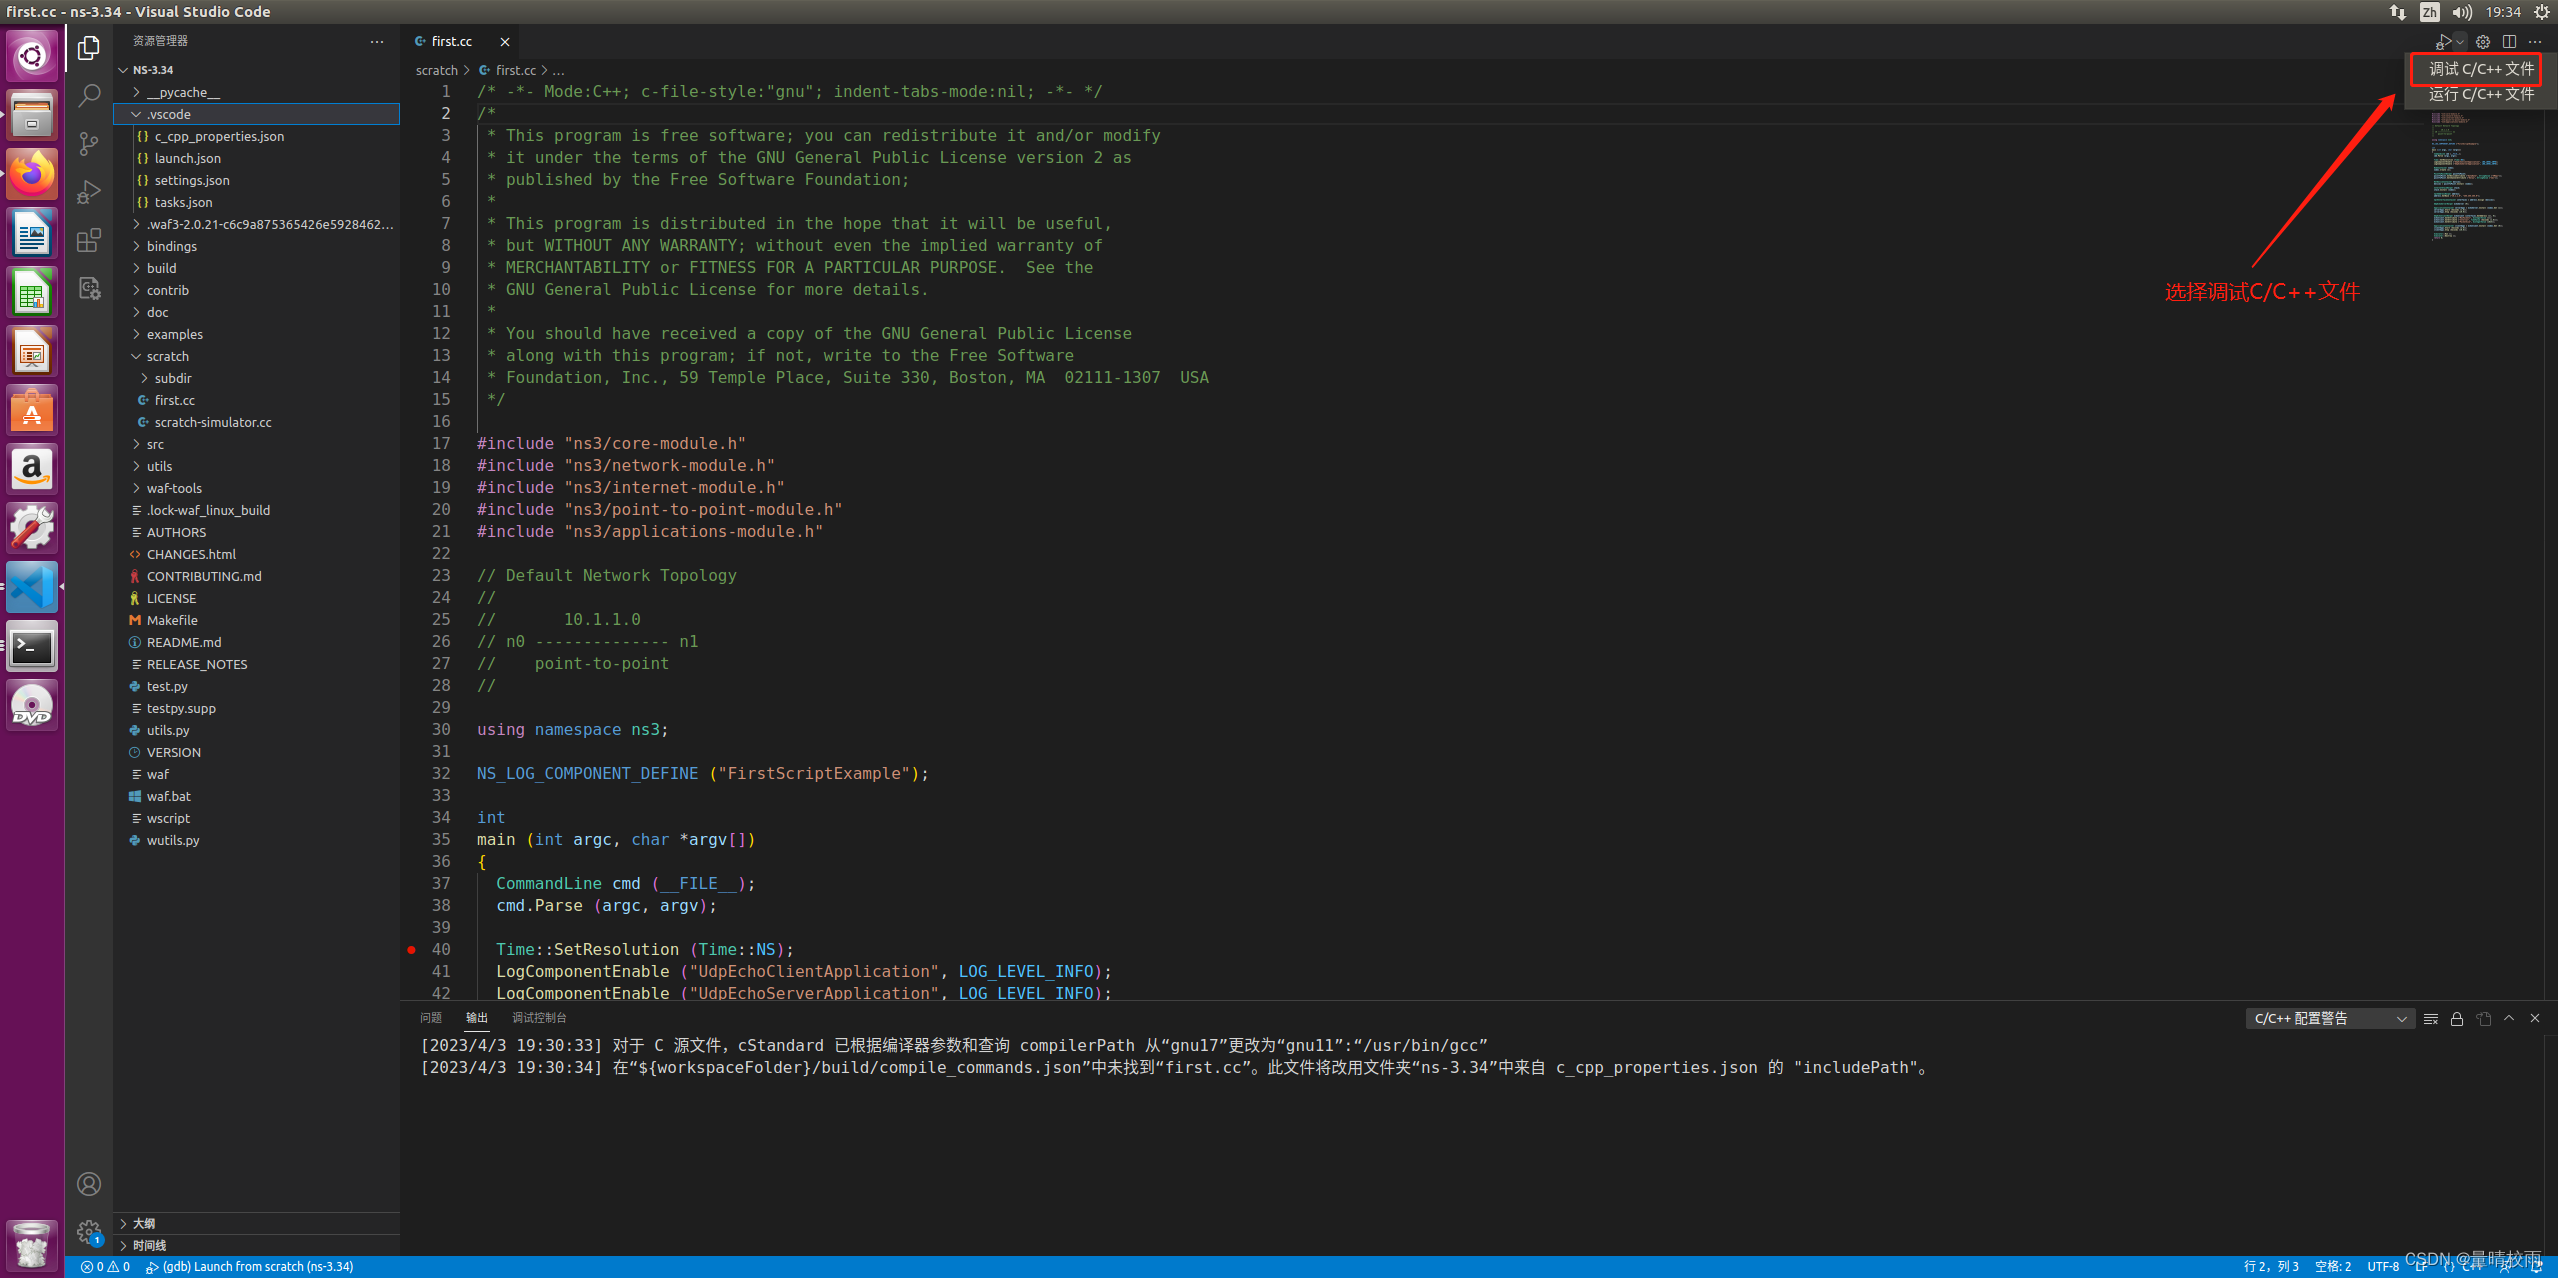Expand the examples folder
This screenshot has height=1278, width=2558.
click(x=257, y=334)
